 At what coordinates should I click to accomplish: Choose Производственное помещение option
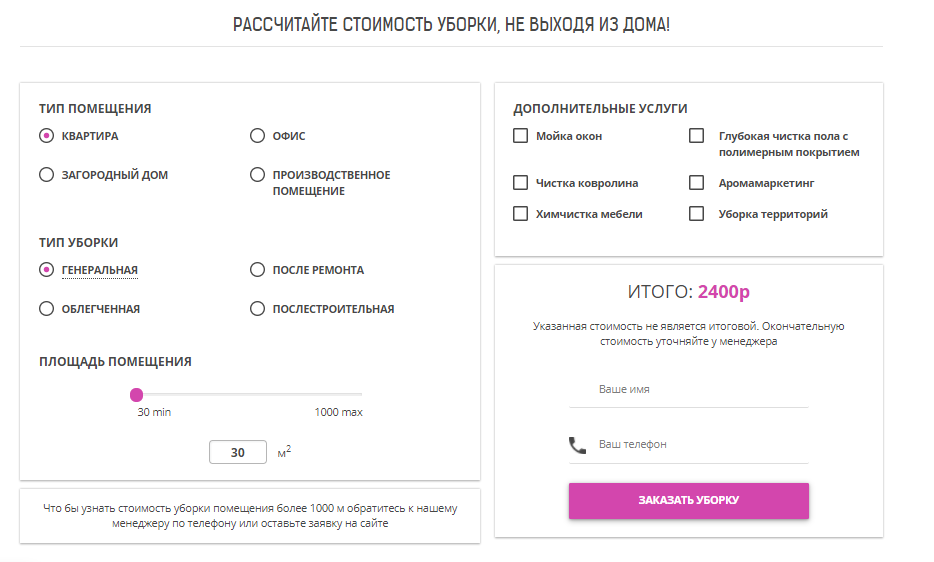pos(257,175)
